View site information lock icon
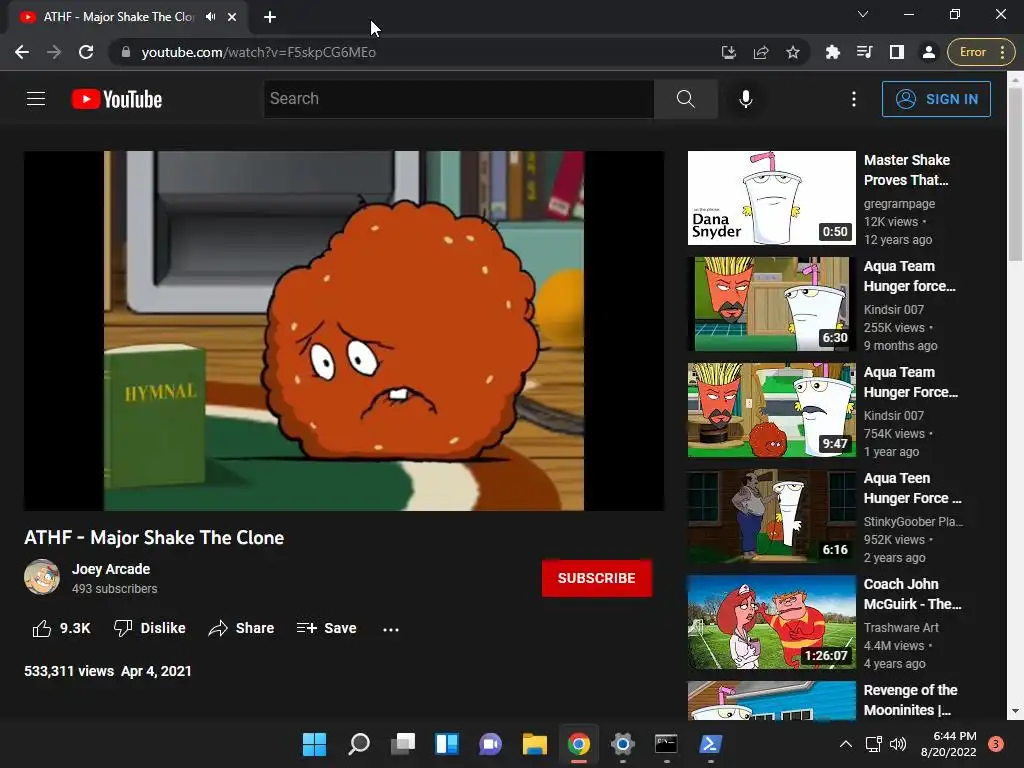This screenshot has height=768, width=1024. [x=126, y=52]
